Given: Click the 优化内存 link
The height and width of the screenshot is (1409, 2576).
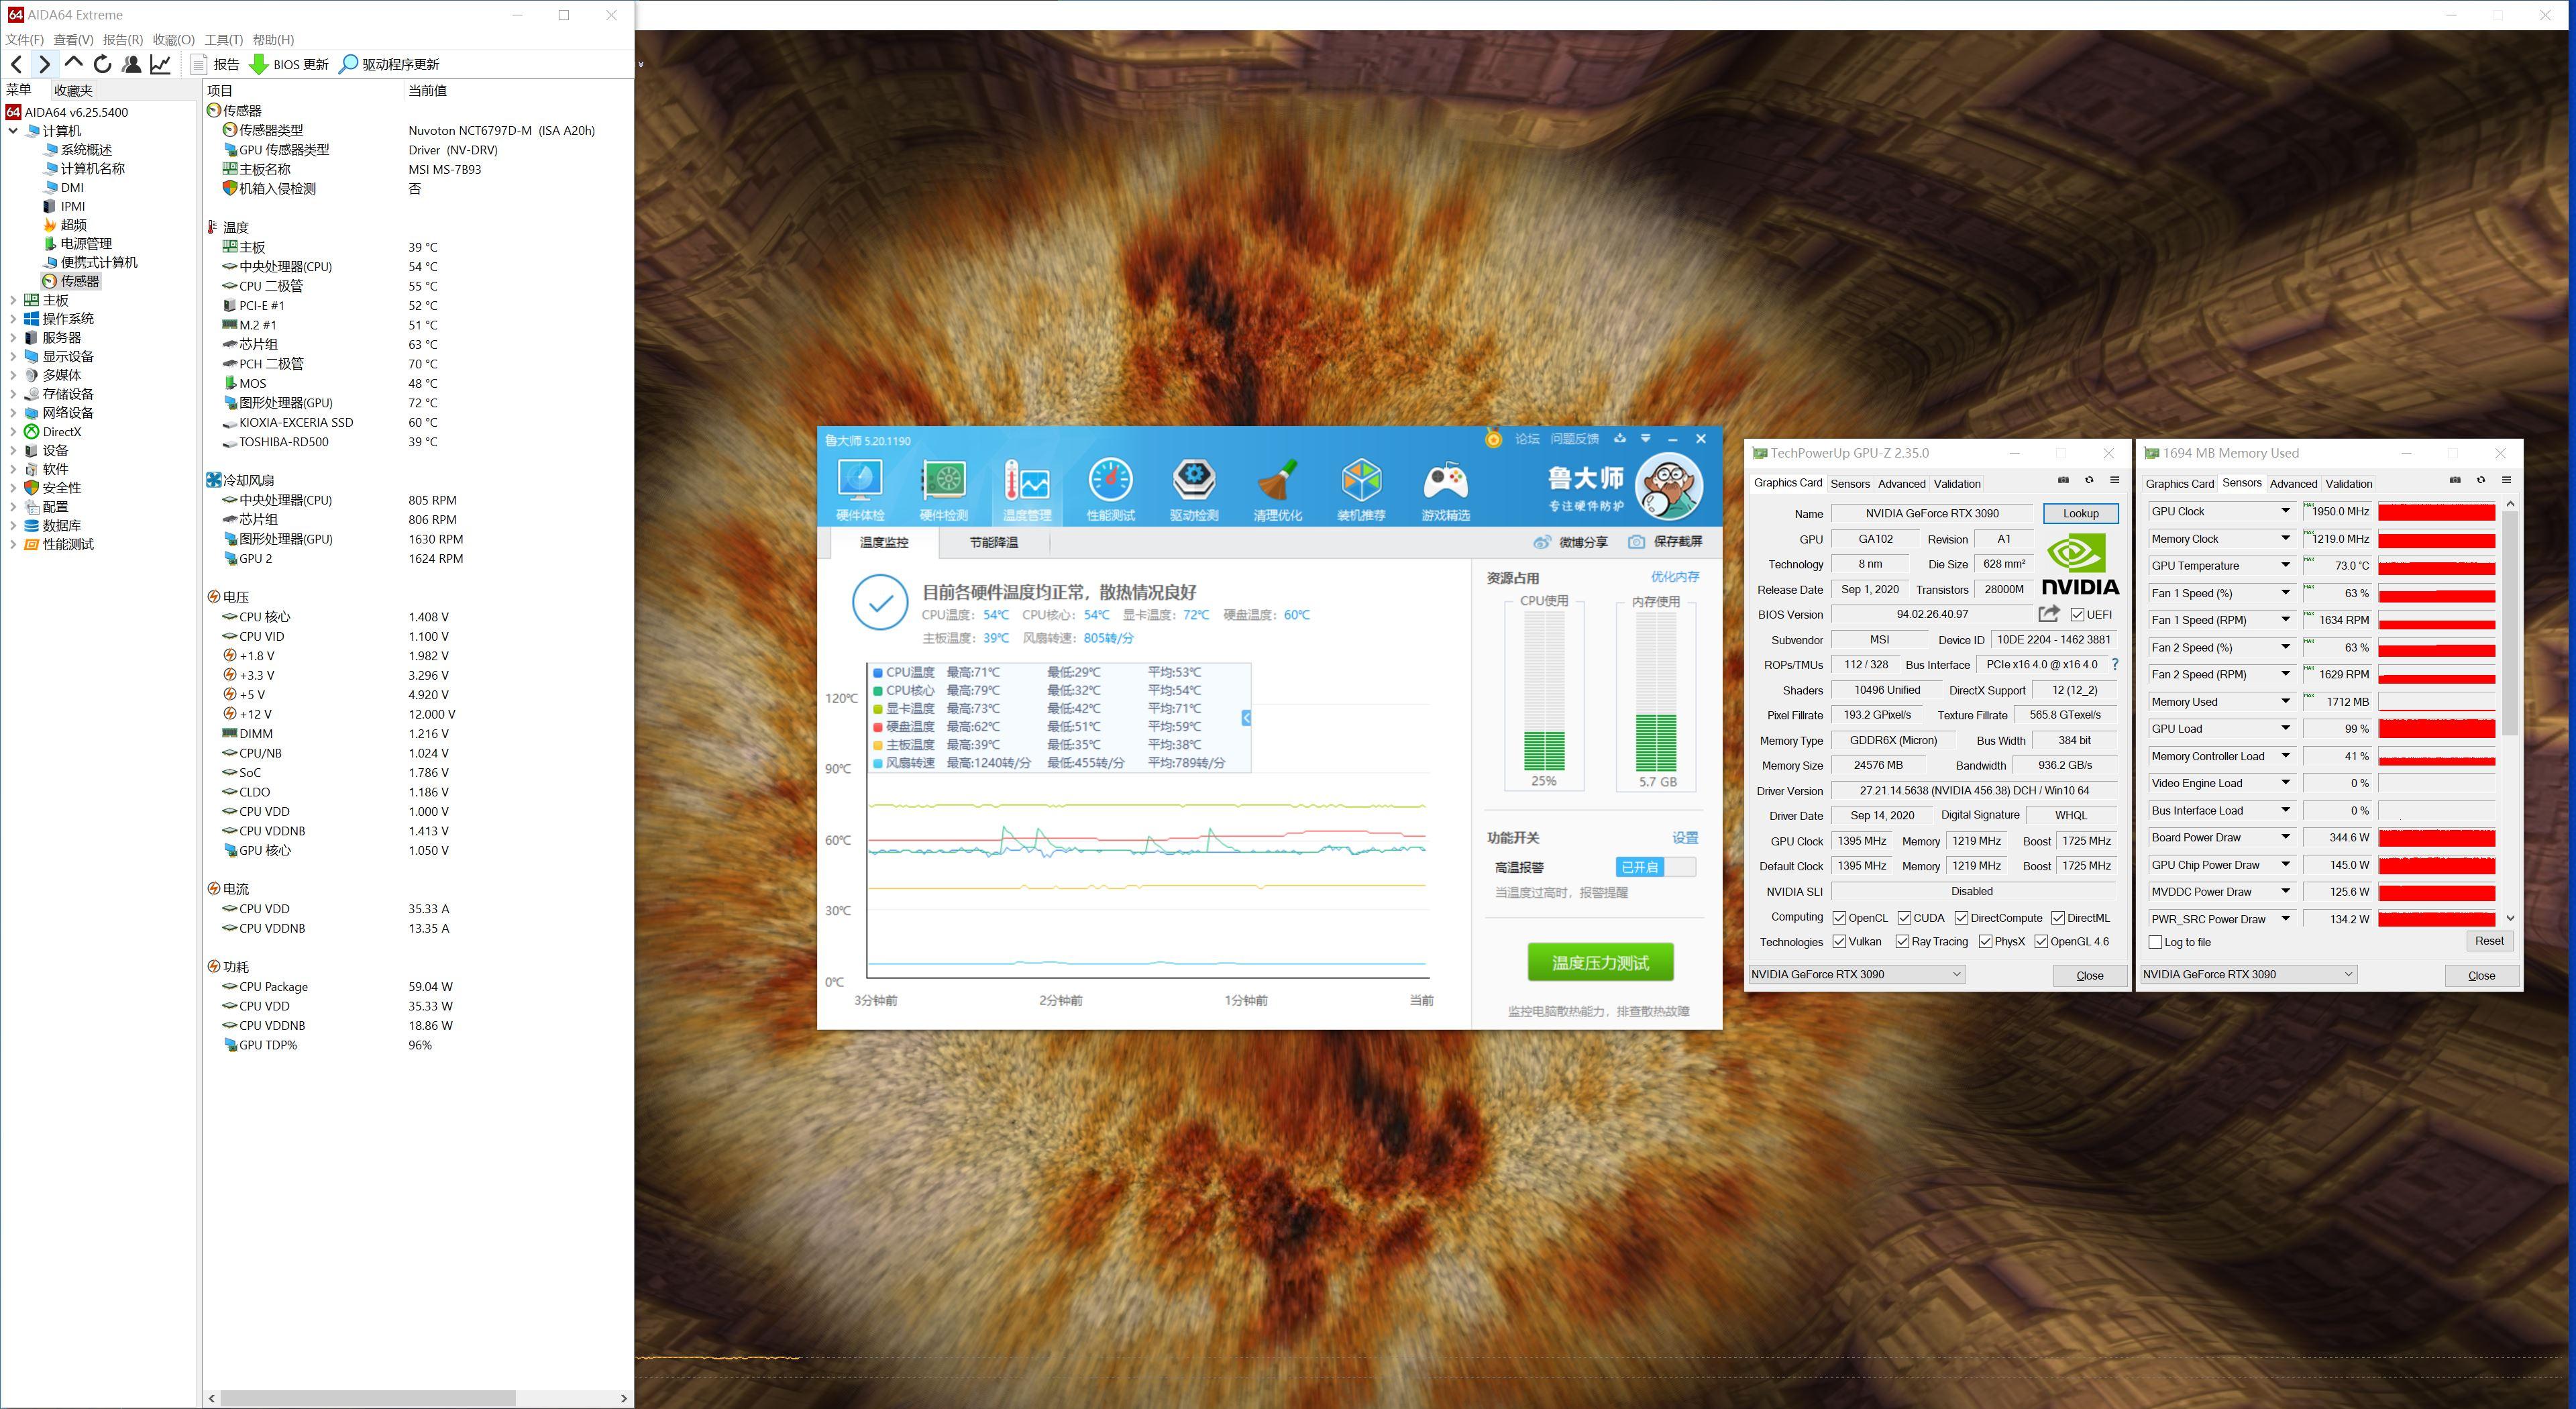Looking at the screenshot, I should (1675, 577).
